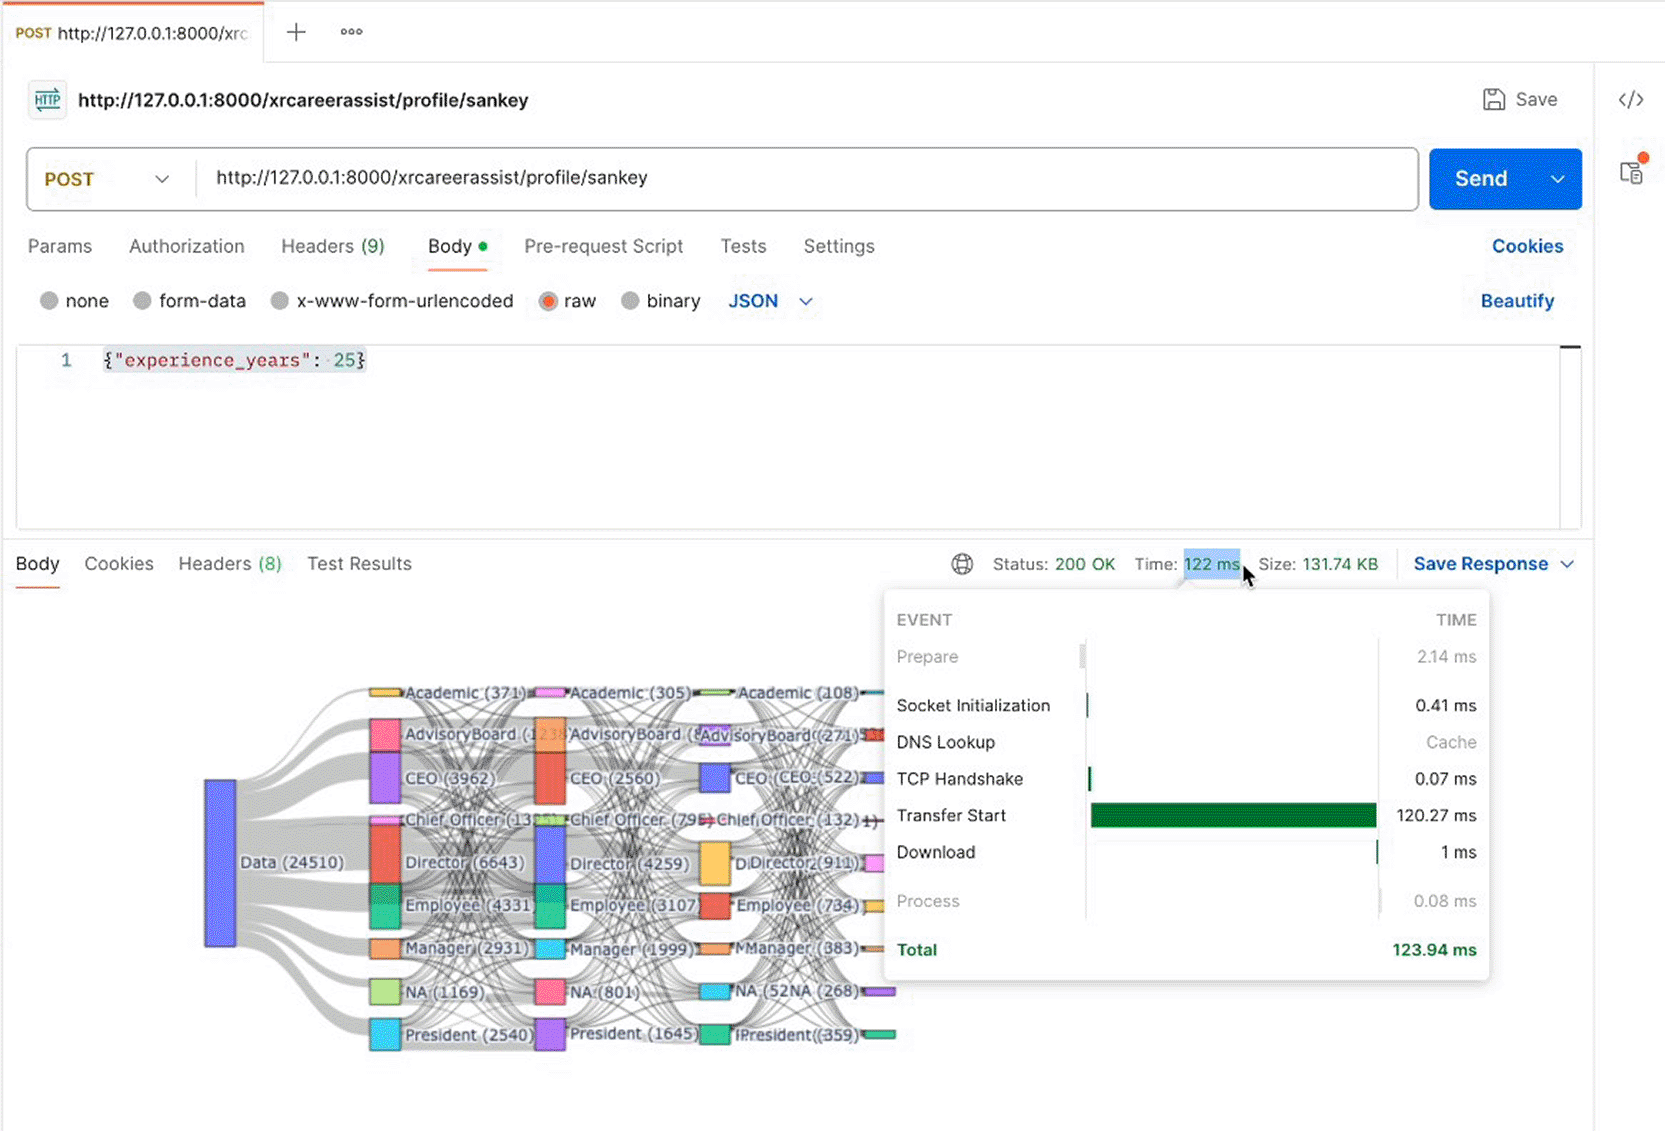Image resolution: width=1665 pixels, height=1131 pixels.
Task: Open the documentation sidebar icon
Action: pos(1632,171)
